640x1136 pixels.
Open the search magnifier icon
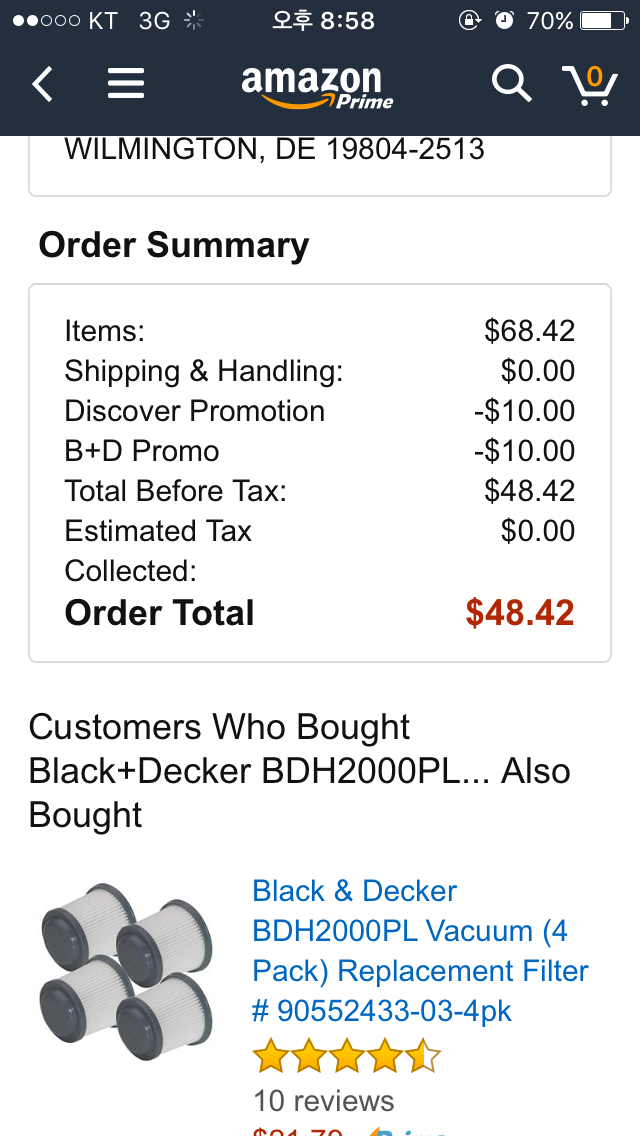click(x=511, y=85)
